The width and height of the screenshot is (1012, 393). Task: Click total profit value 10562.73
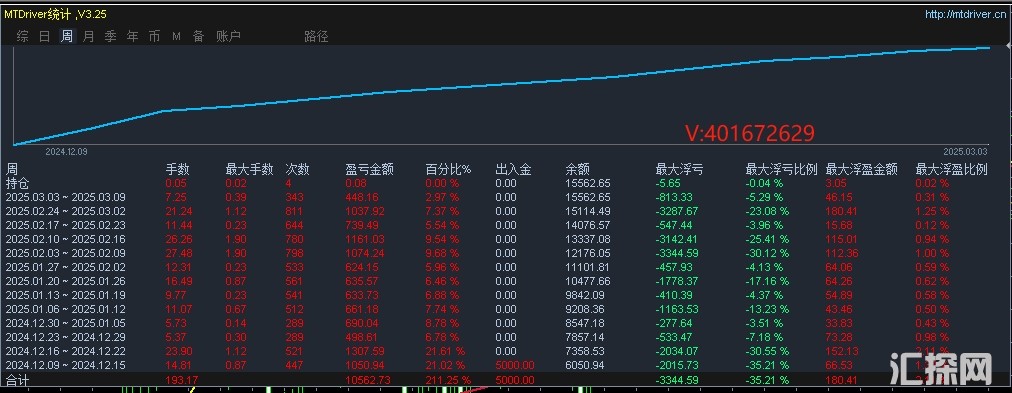pyautogui.click(x=368, y=380)
